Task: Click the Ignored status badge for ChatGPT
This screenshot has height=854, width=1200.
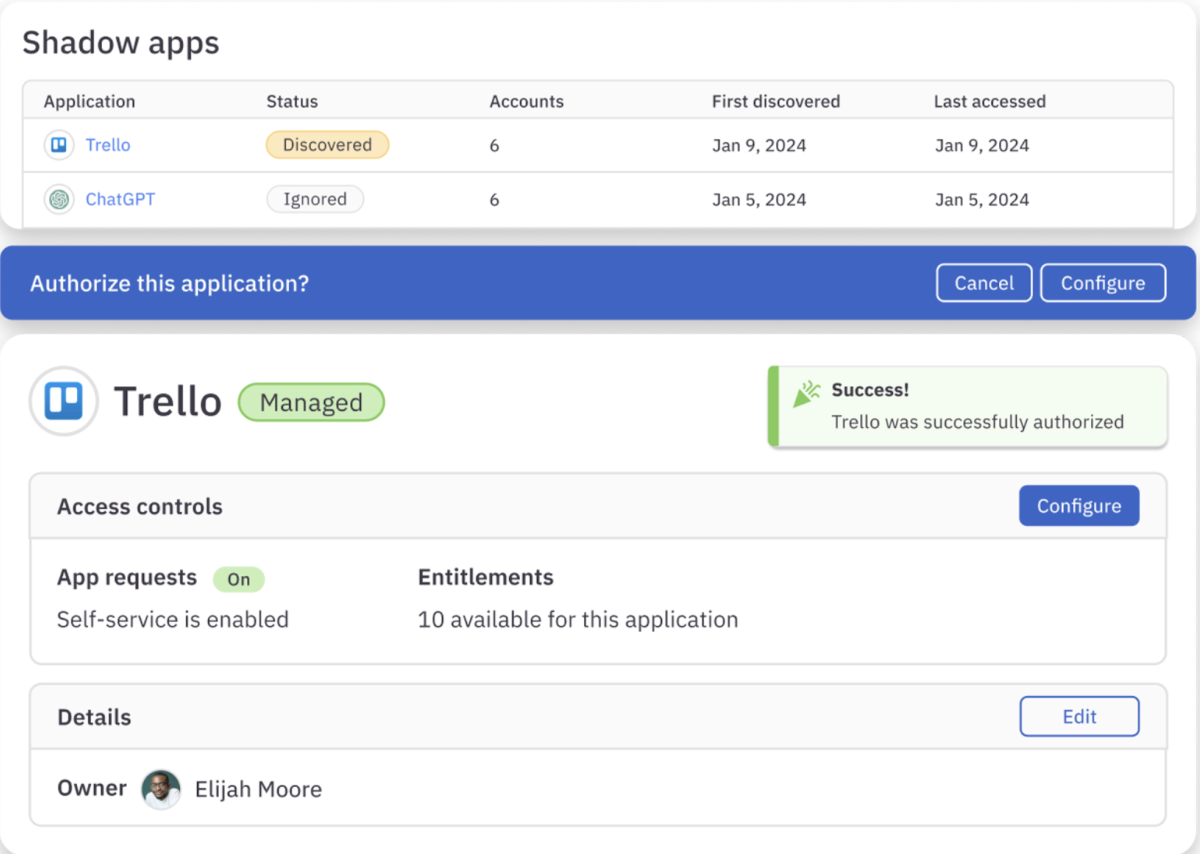Action: point(315,199)
